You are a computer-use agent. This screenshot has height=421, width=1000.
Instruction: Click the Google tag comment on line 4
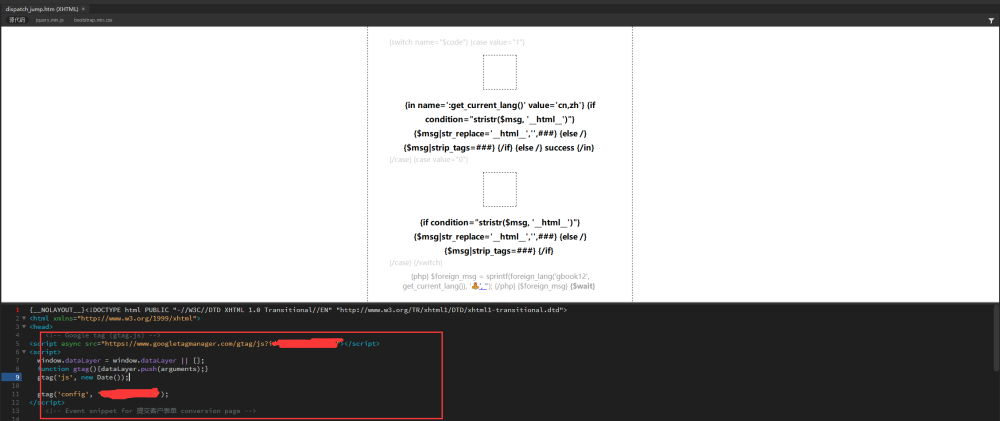click(103, 335)
